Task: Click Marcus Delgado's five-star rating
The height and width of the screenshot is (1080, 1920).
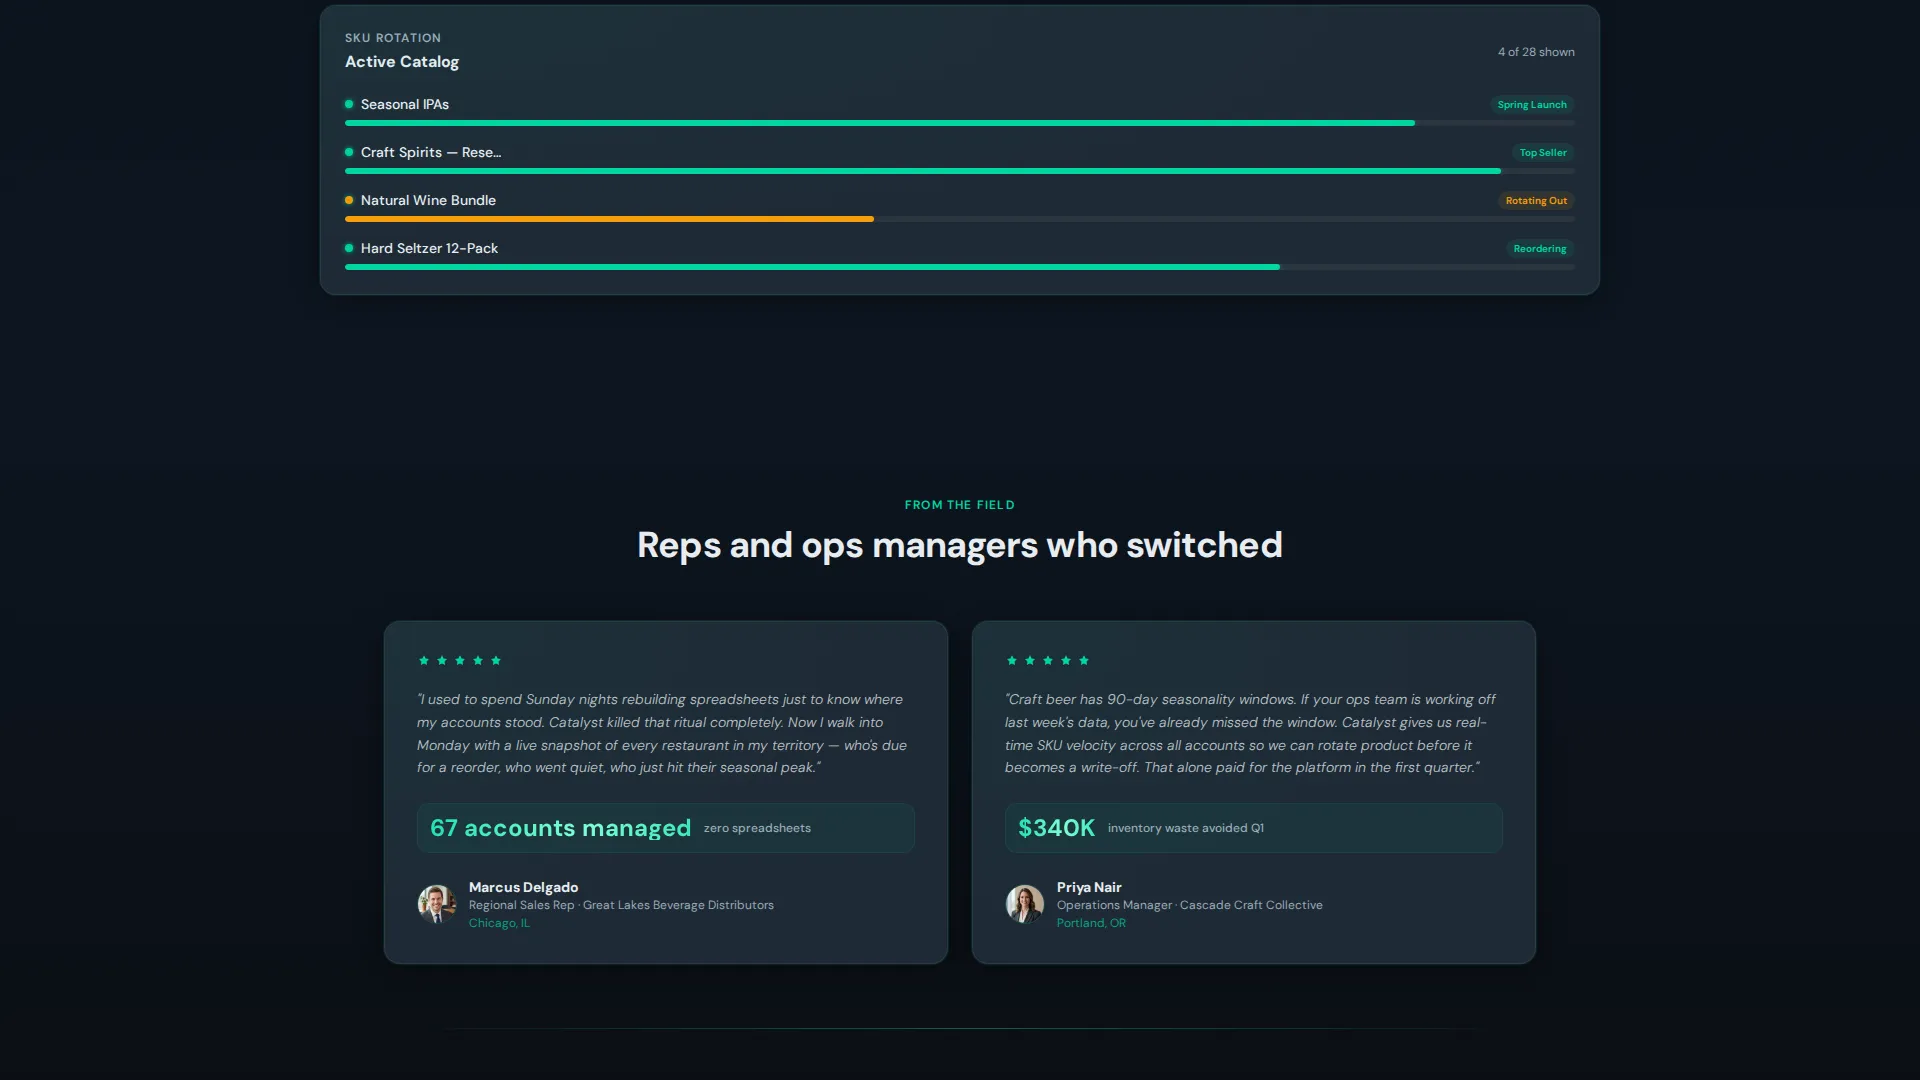Action: coord(460,660)
